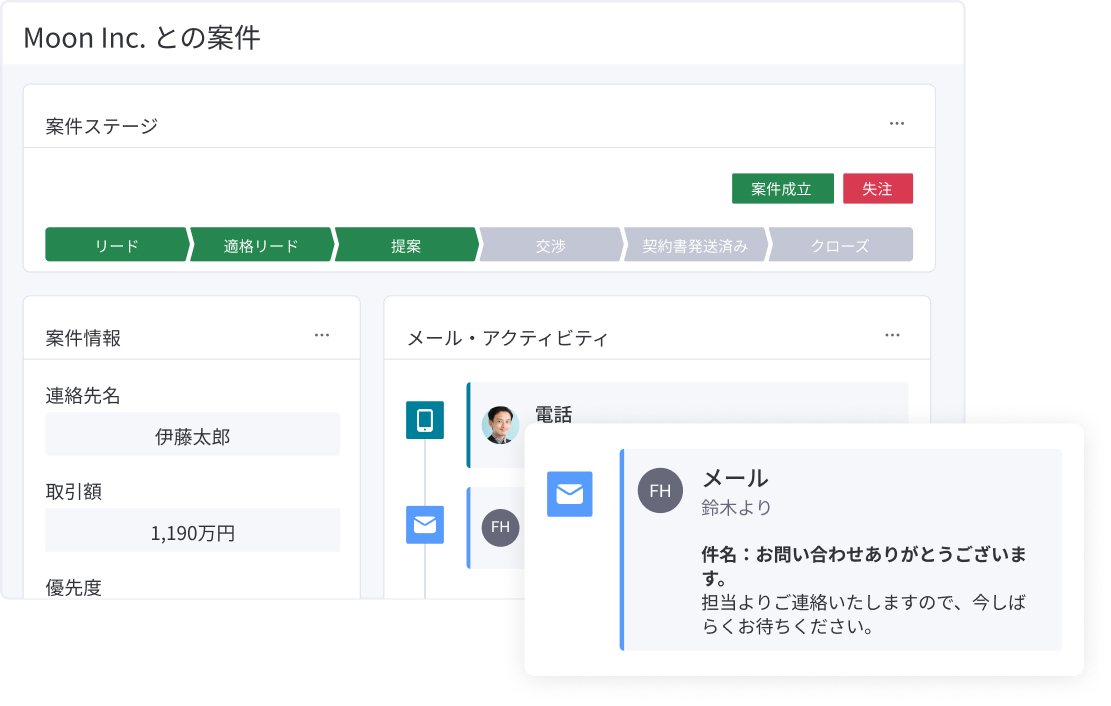Open 案件情報 panel more options menu
This screenshot has height=706, width=1111.
pyautogui.click(x=321, y=336)
